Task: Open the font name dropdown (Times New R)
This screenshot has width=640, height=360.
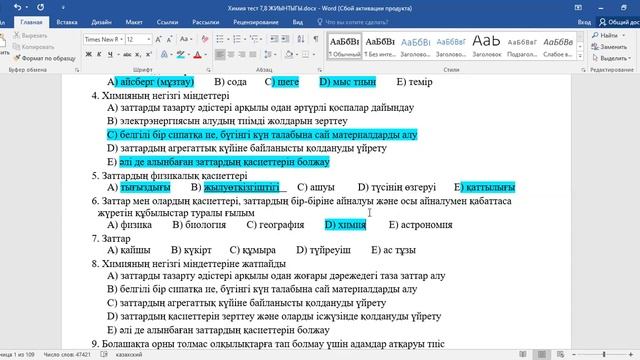Action: [x=121, y=39]
